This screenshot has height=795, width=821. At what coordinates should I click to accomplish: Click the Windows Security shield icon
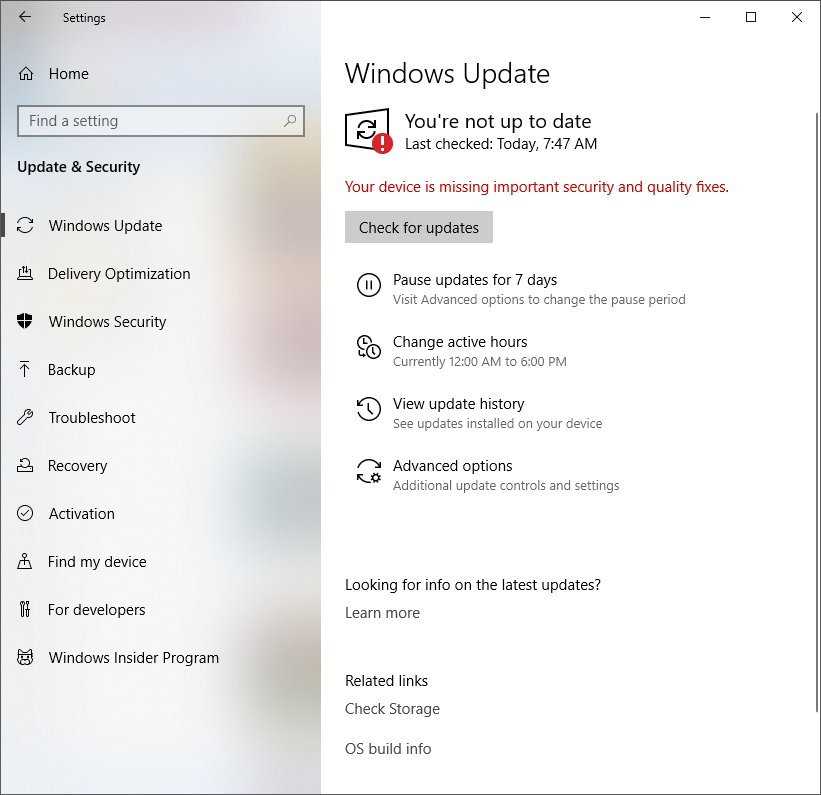tap(25, 321)
